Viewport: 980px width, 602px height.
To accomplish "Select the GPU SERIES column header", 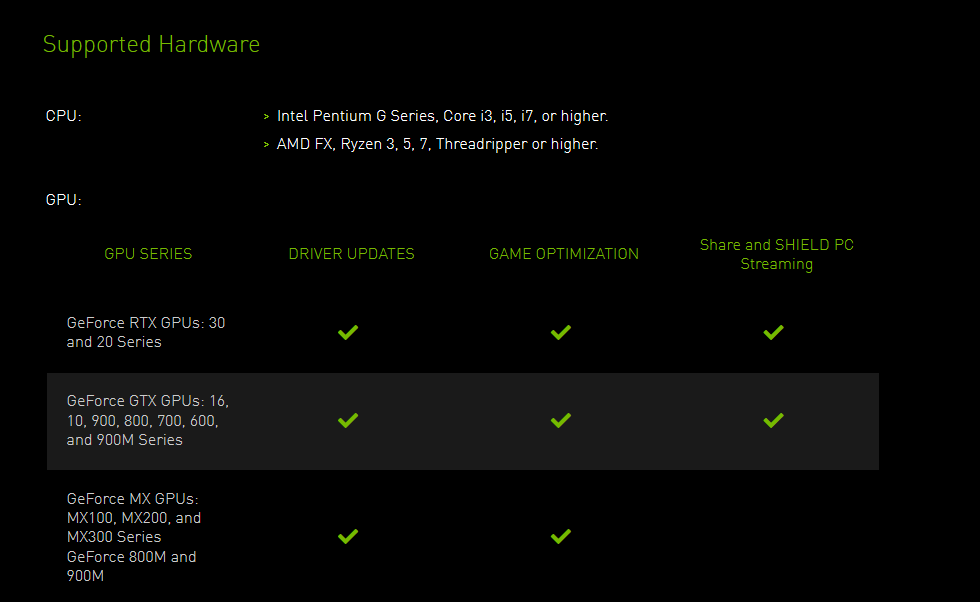I will [x=148, y=254].
